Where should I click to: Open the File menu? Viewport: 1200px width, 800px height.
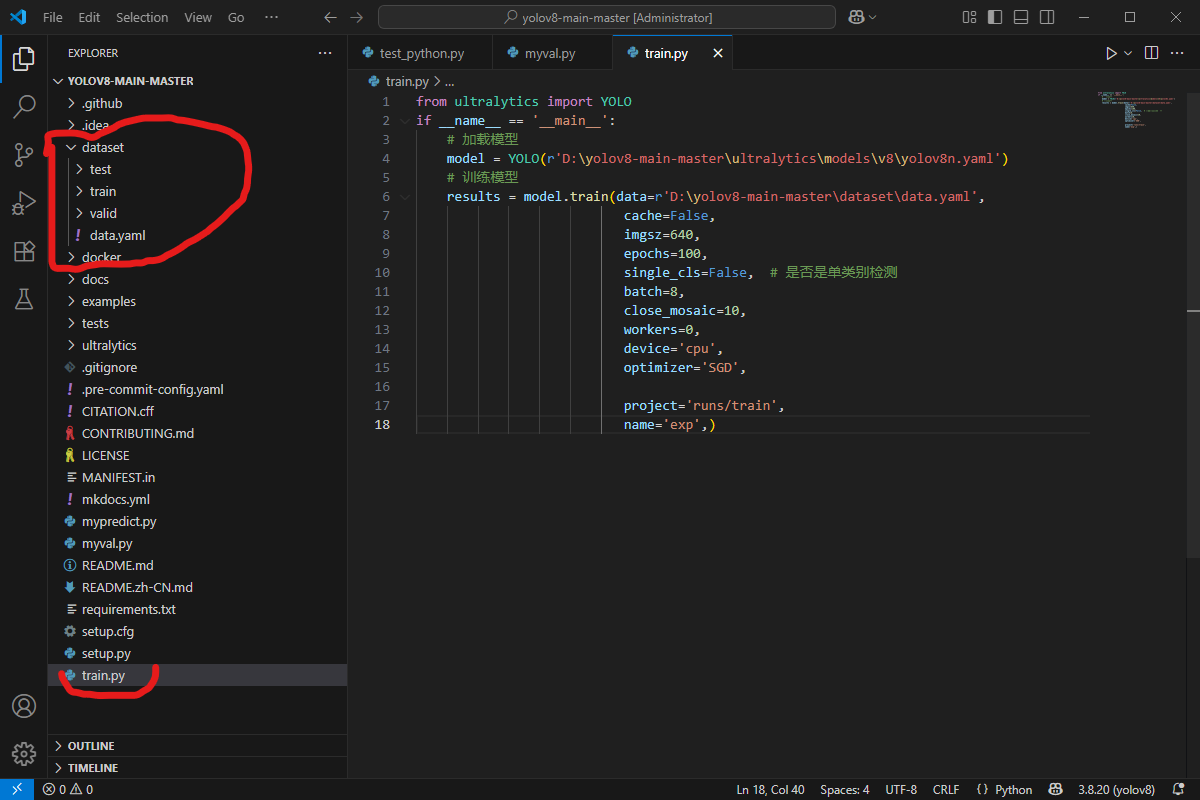pos(53,17)
